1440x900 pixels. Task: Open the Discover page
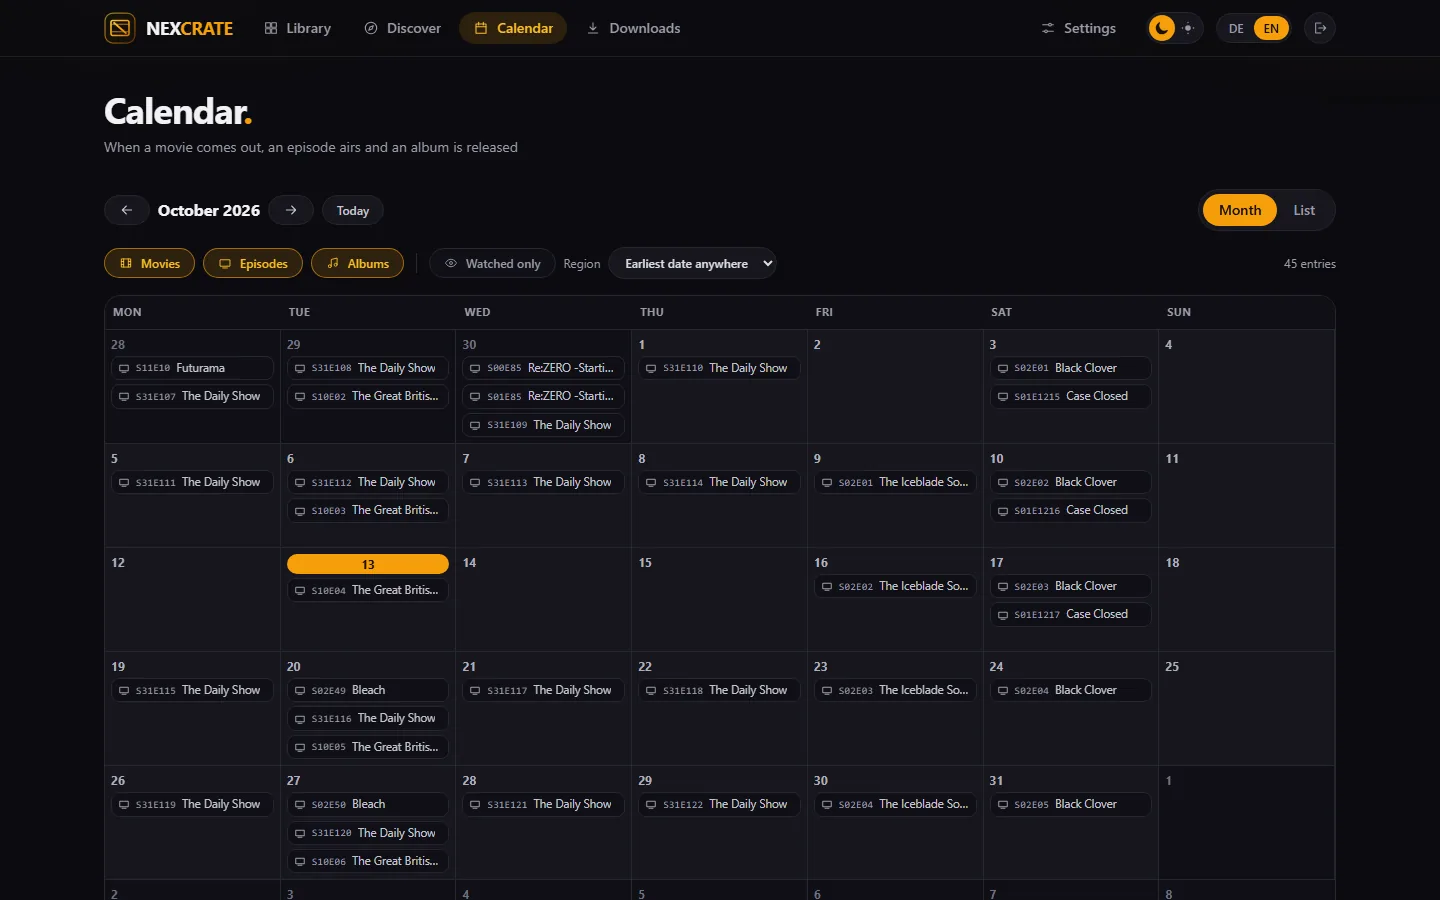[x=403, y=28]
